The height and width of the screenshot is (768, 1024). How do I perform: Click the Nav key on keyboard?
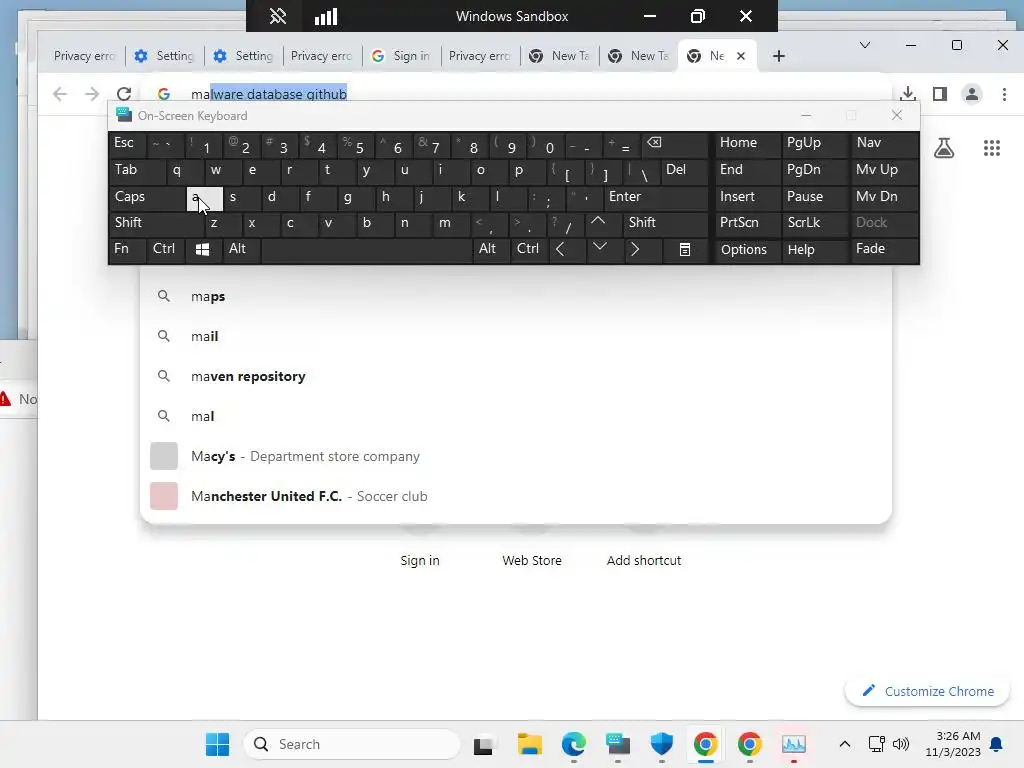(884, 144)
